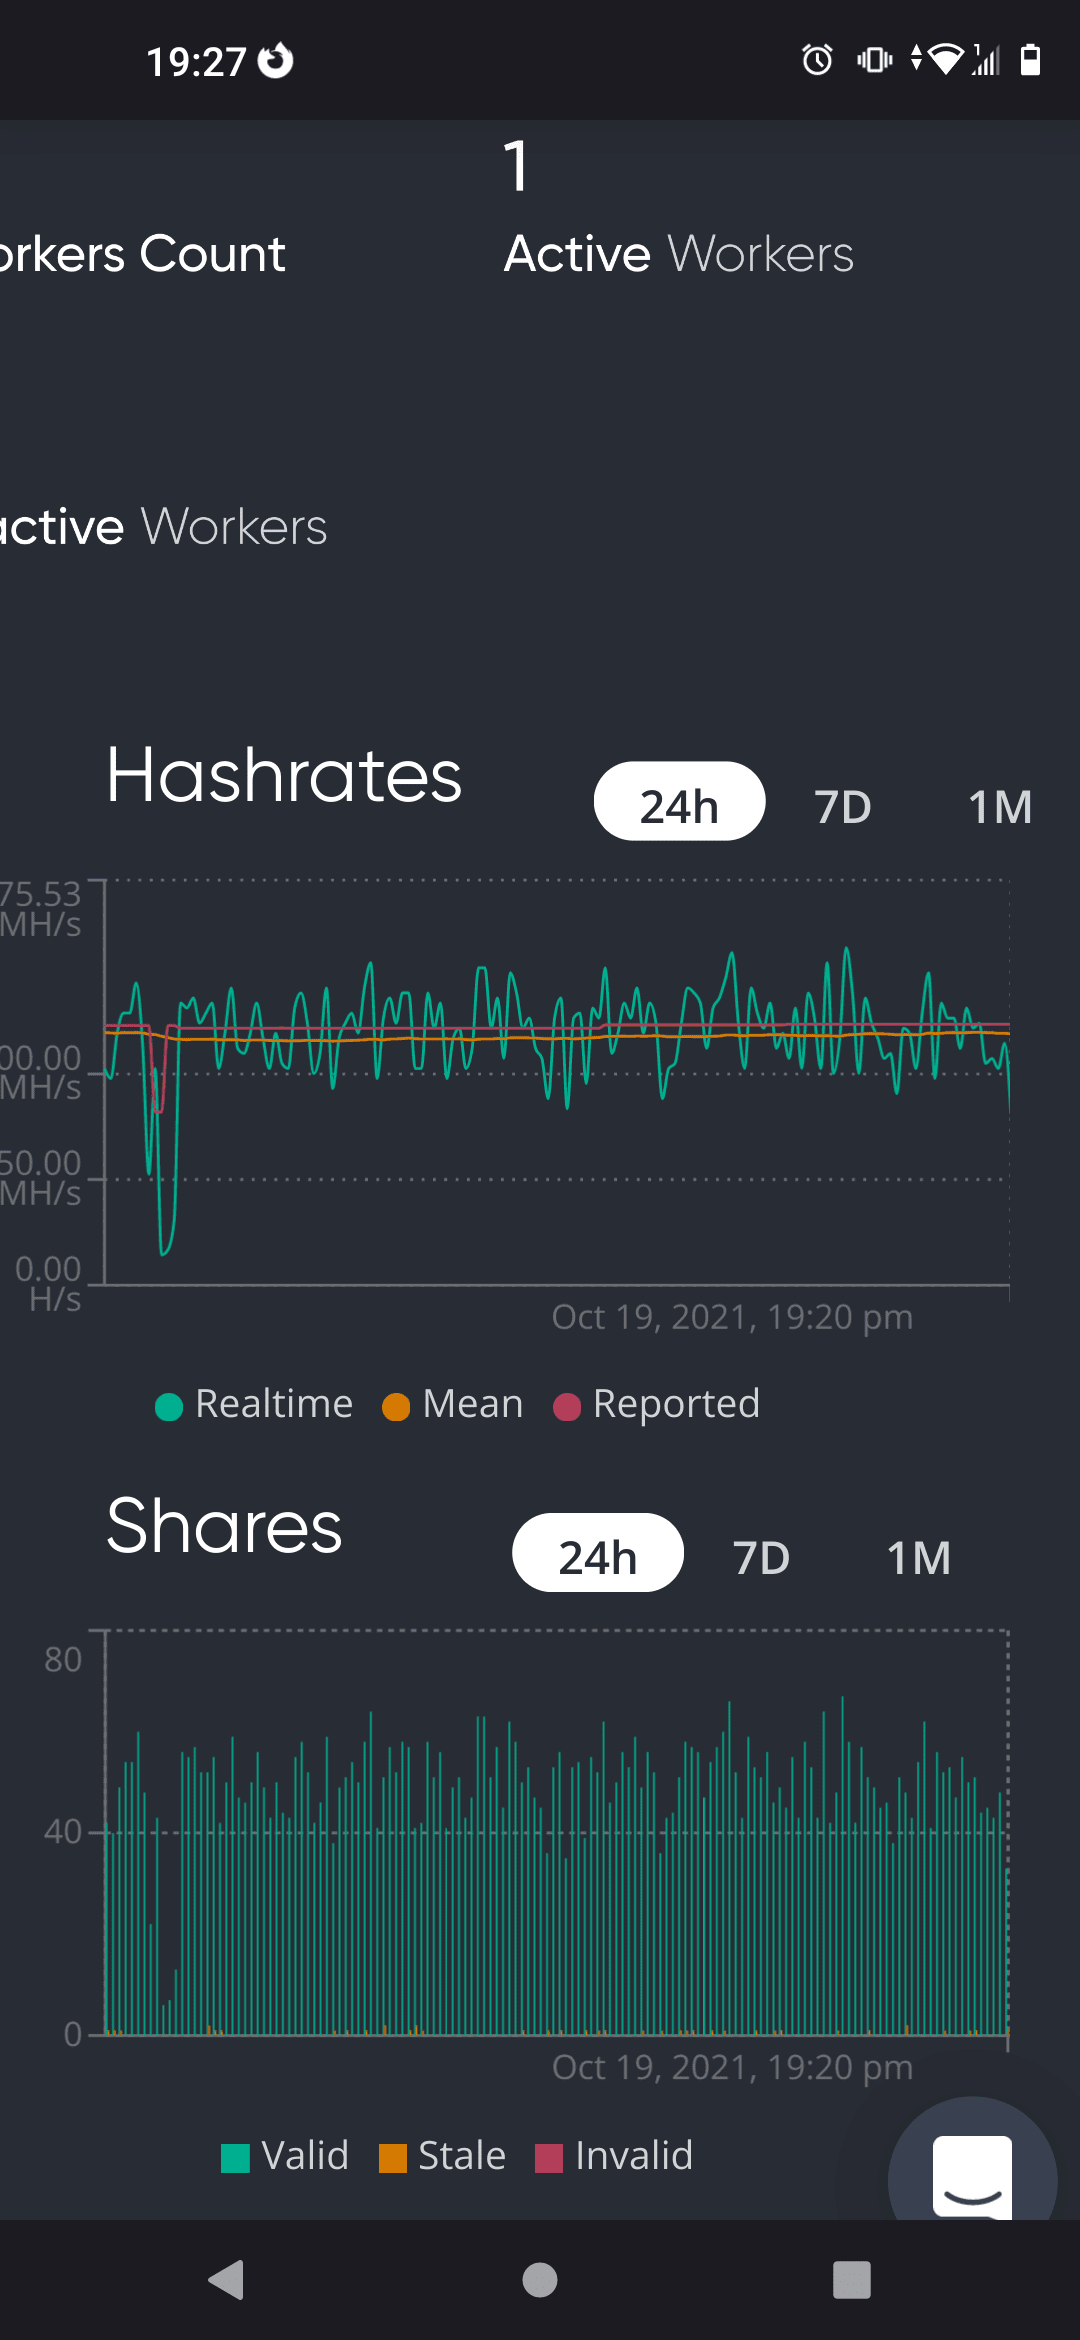Switch Shares chart to 1M
This screenshot has width=1080, height=2340.
pos(919,1557)
